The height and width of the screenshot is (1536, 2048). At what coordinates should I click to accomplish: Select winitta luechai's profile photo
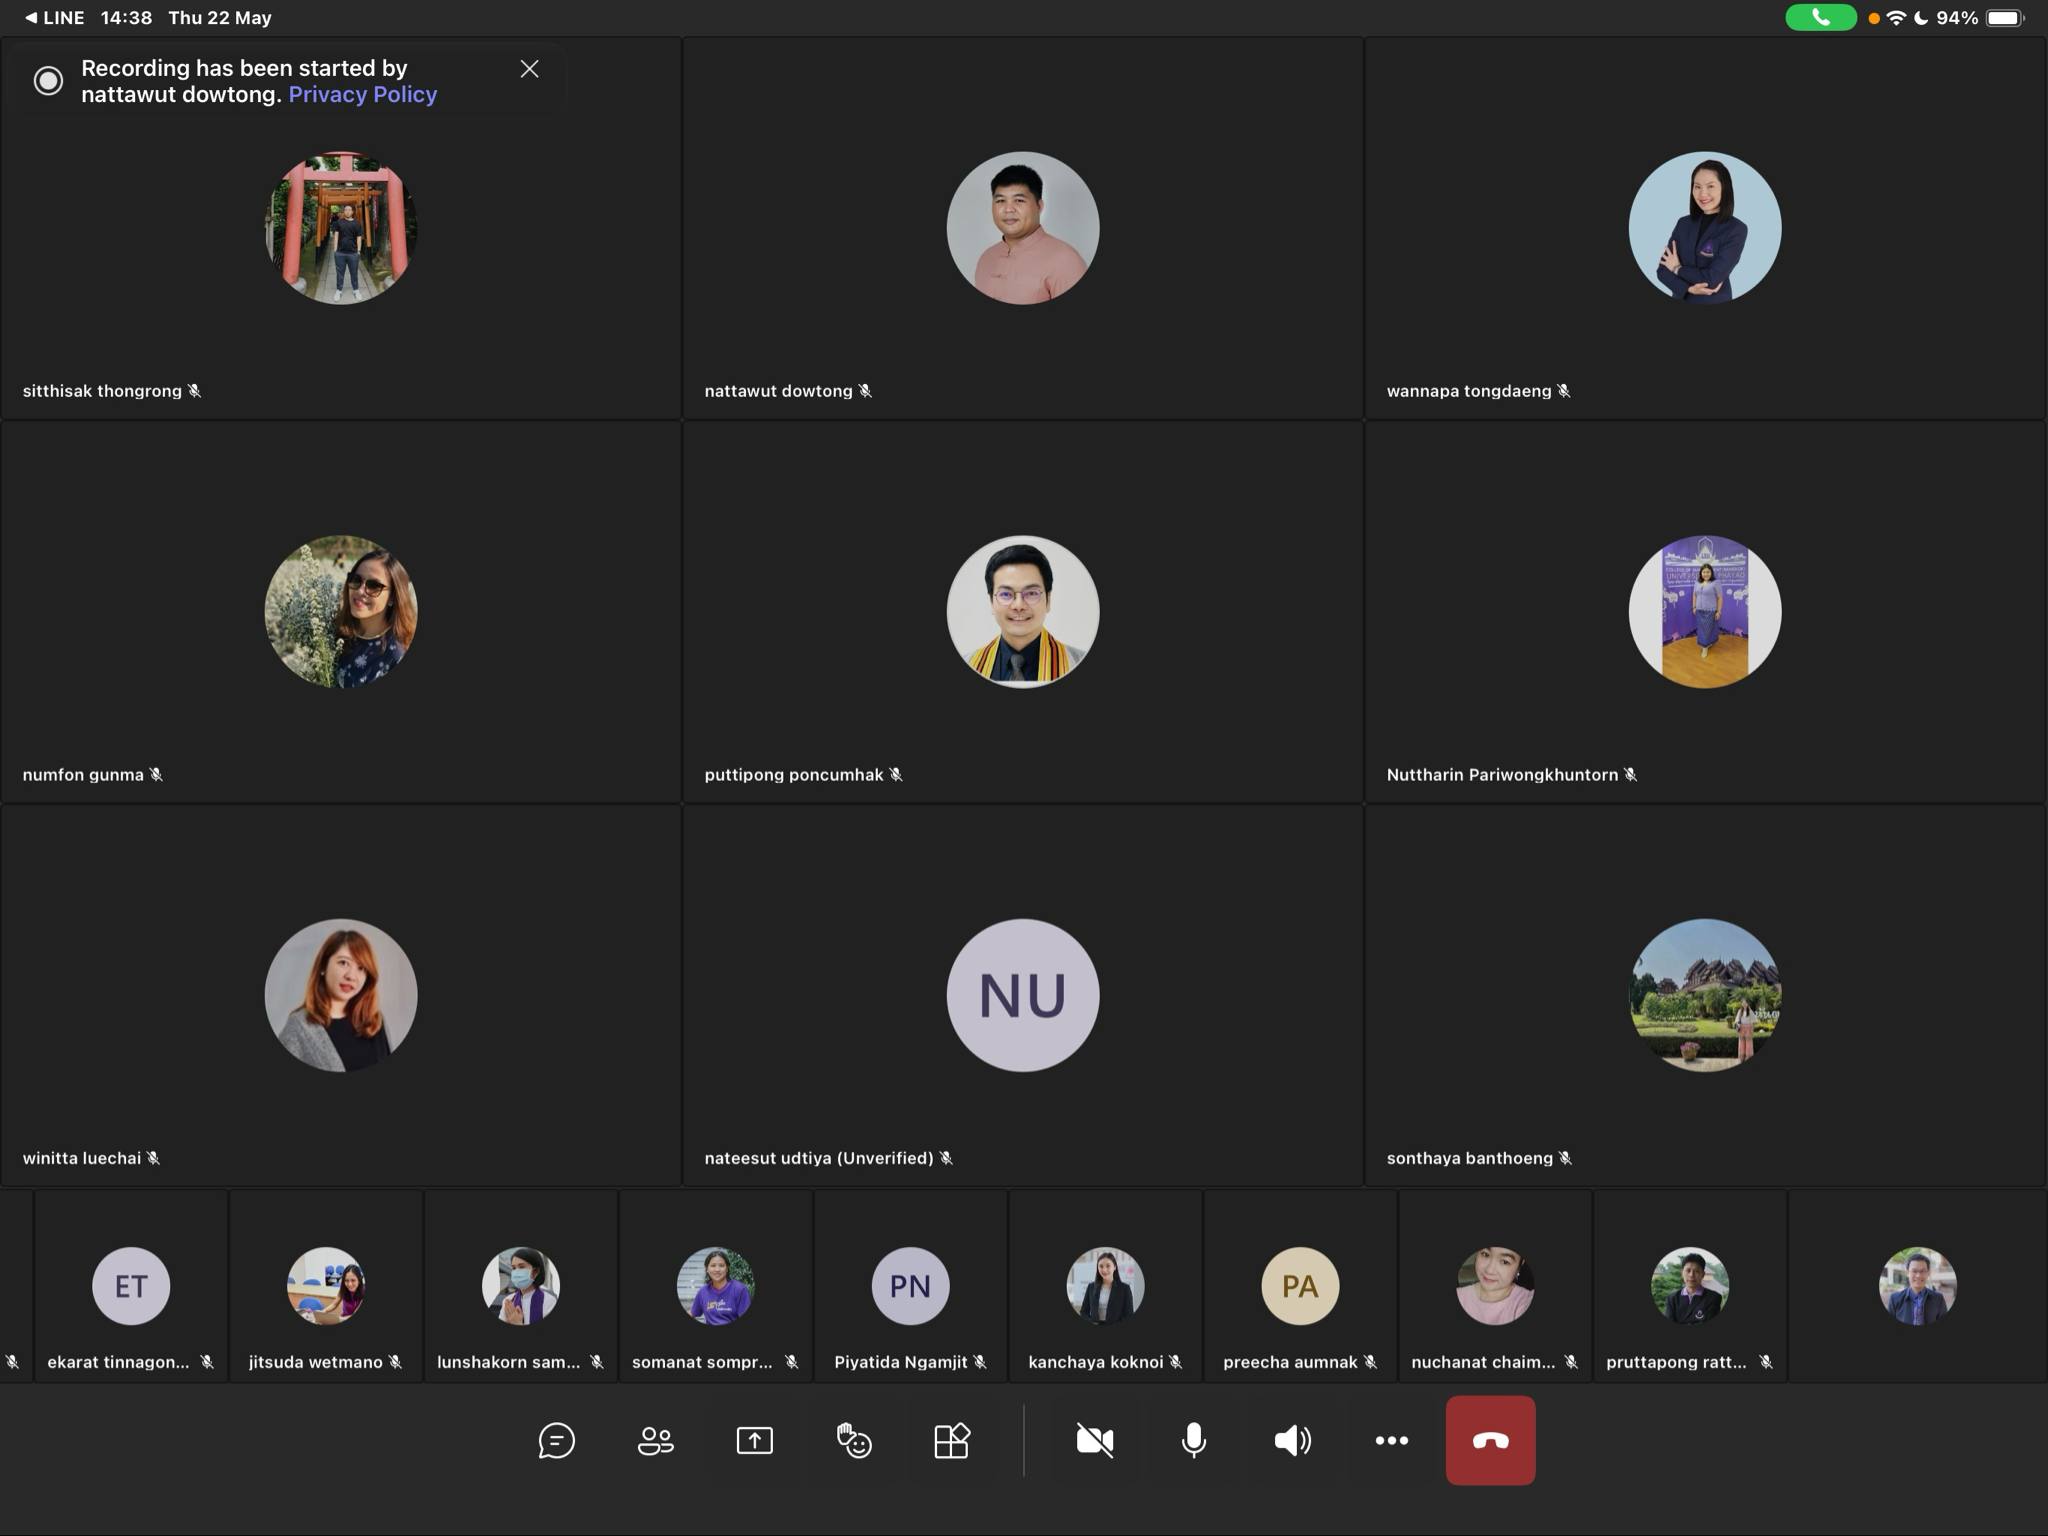click(x=341, y=995)
